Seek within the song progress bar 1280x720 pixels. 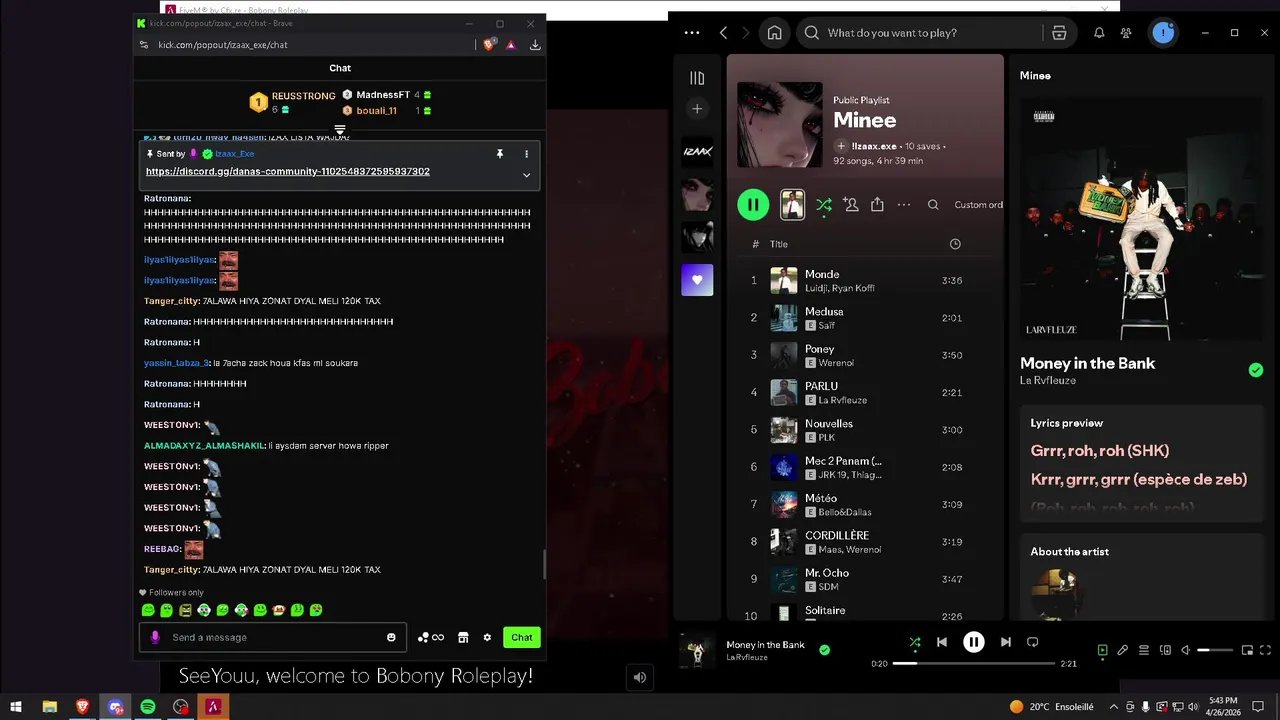coord(974,663)
